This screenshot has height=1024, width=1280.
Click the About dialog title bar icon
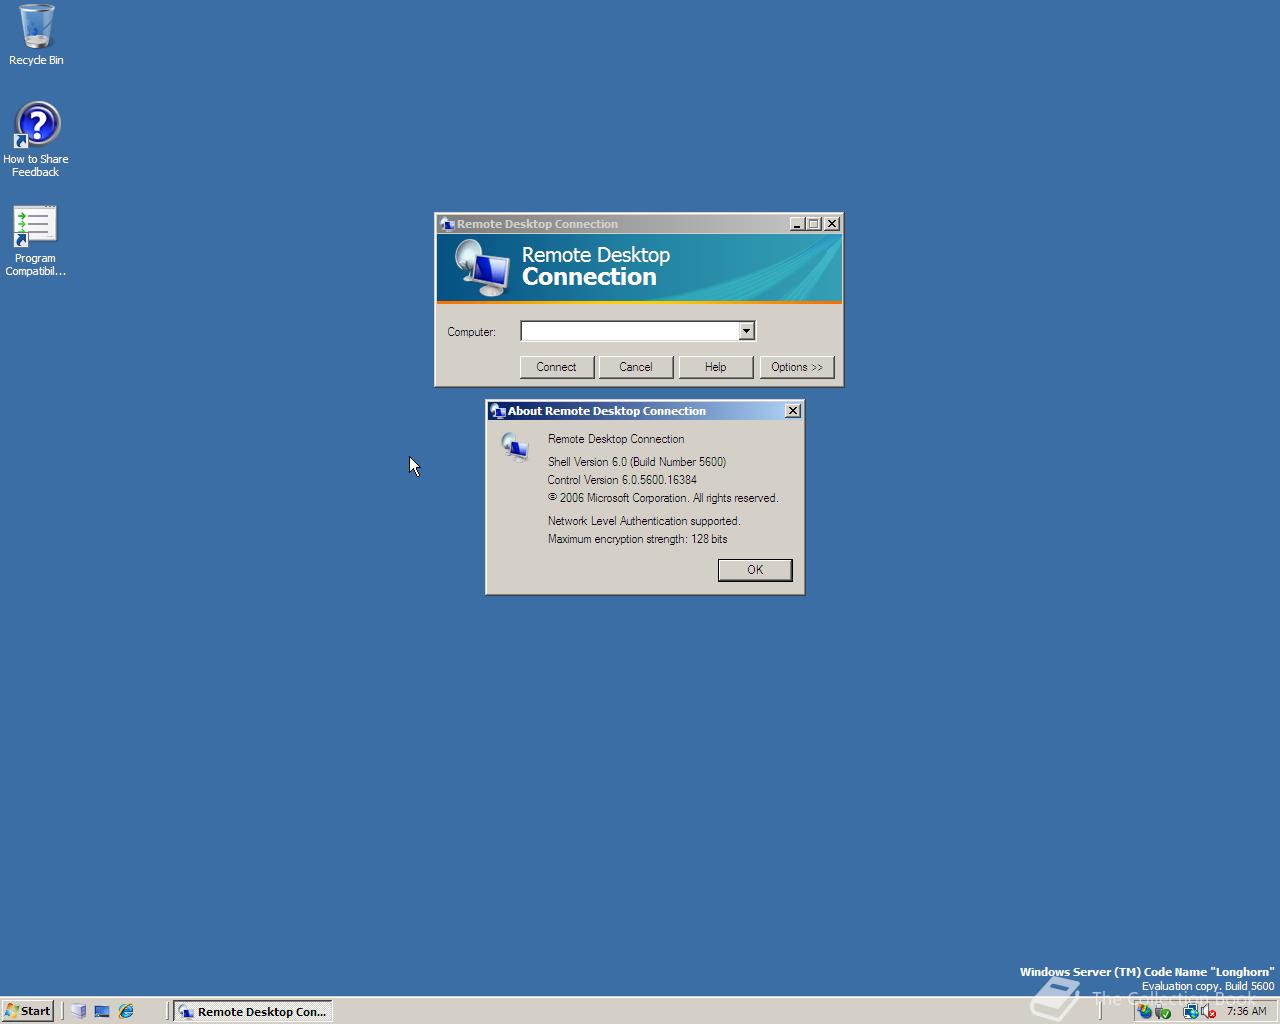pos(498,411)
